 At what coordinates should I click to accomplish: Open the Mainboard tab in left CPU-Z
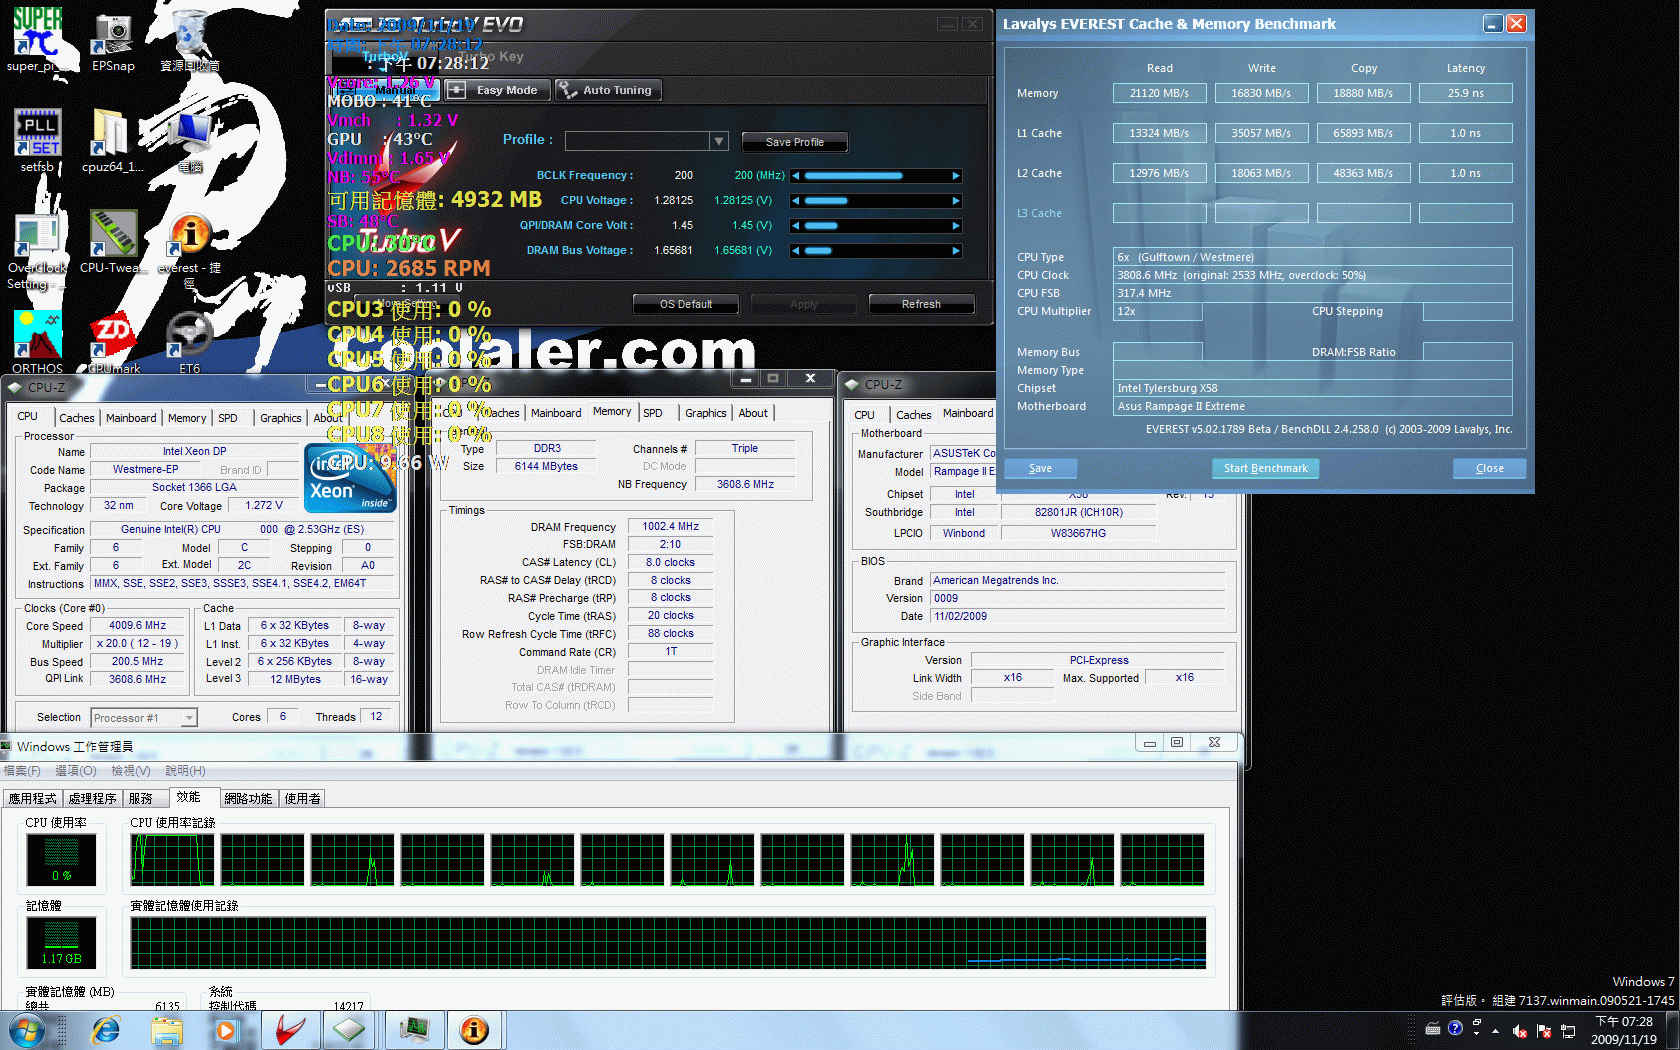pyautogui.click(x=131, y=418)
